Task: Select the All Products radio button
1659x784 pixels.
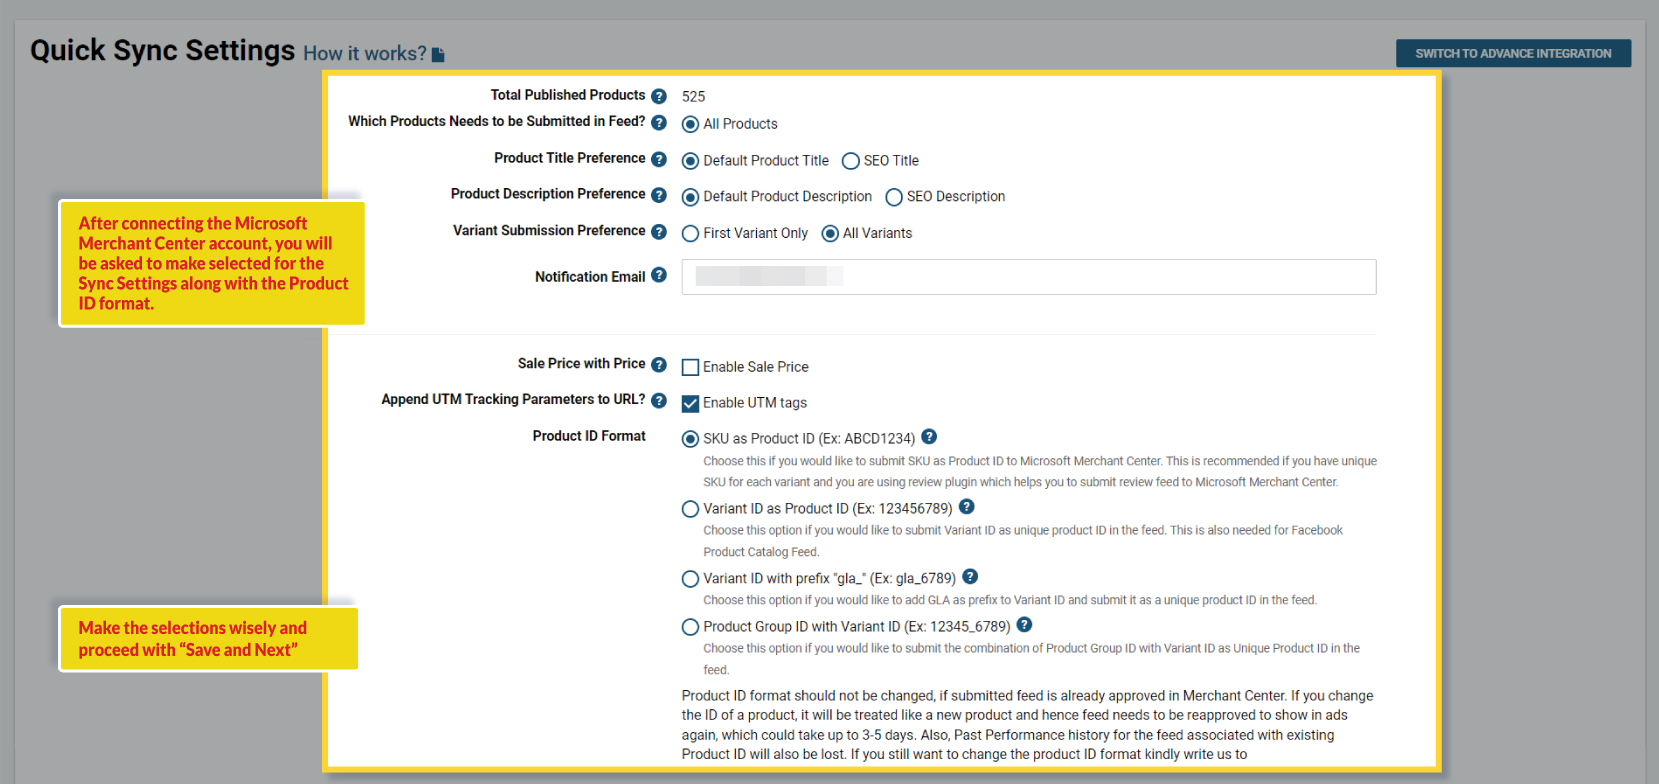Action: tap(690, 125)
